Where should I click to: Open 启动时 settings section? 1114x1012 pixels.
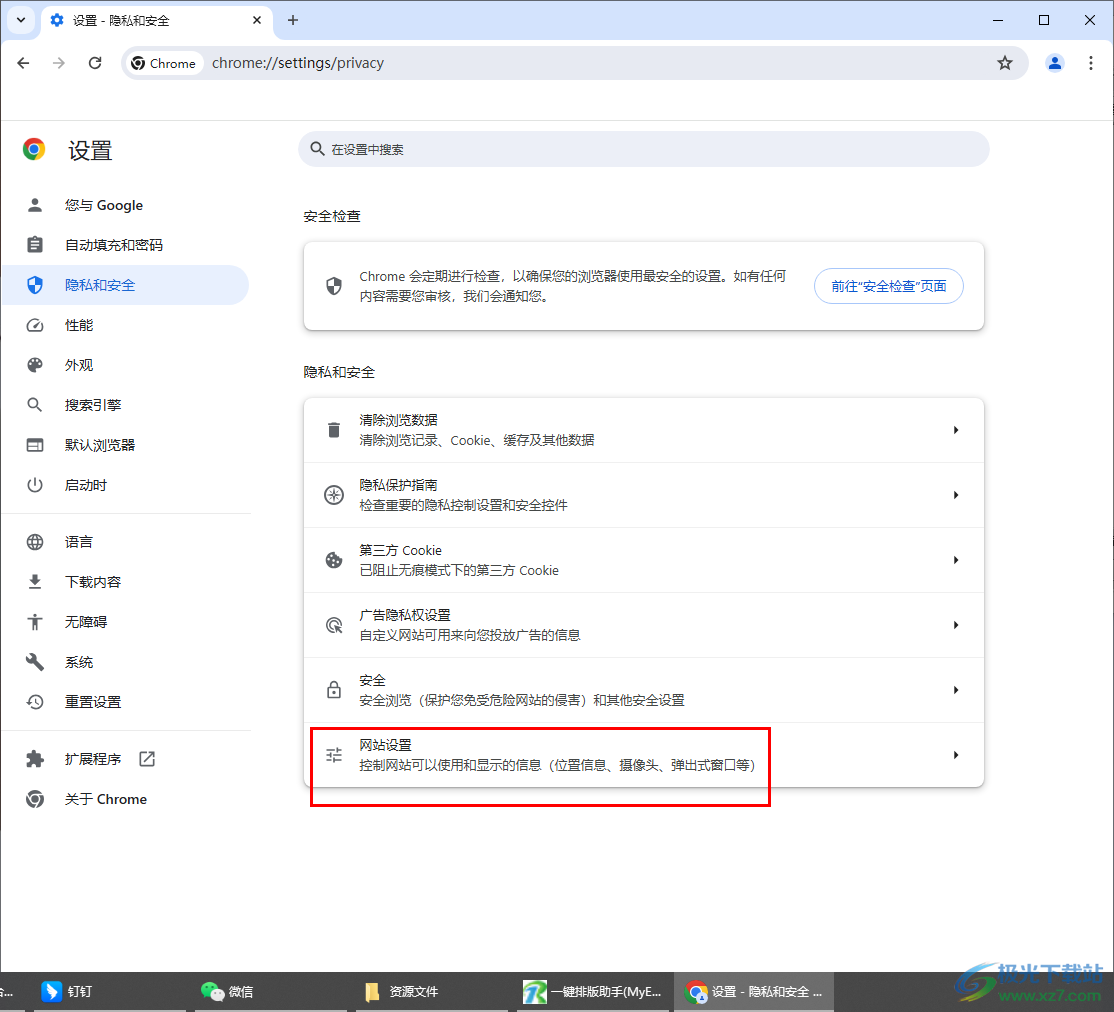(125, 485)
